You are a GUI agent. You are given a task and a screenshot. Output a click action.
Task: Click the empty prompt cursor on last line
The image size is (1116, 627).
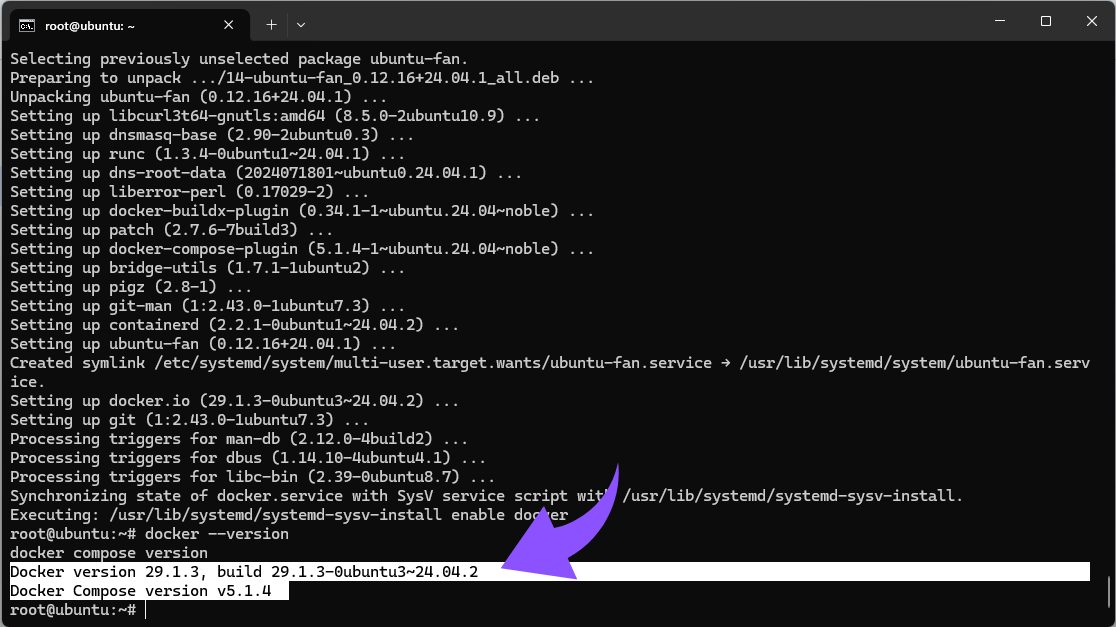[146, 610]
